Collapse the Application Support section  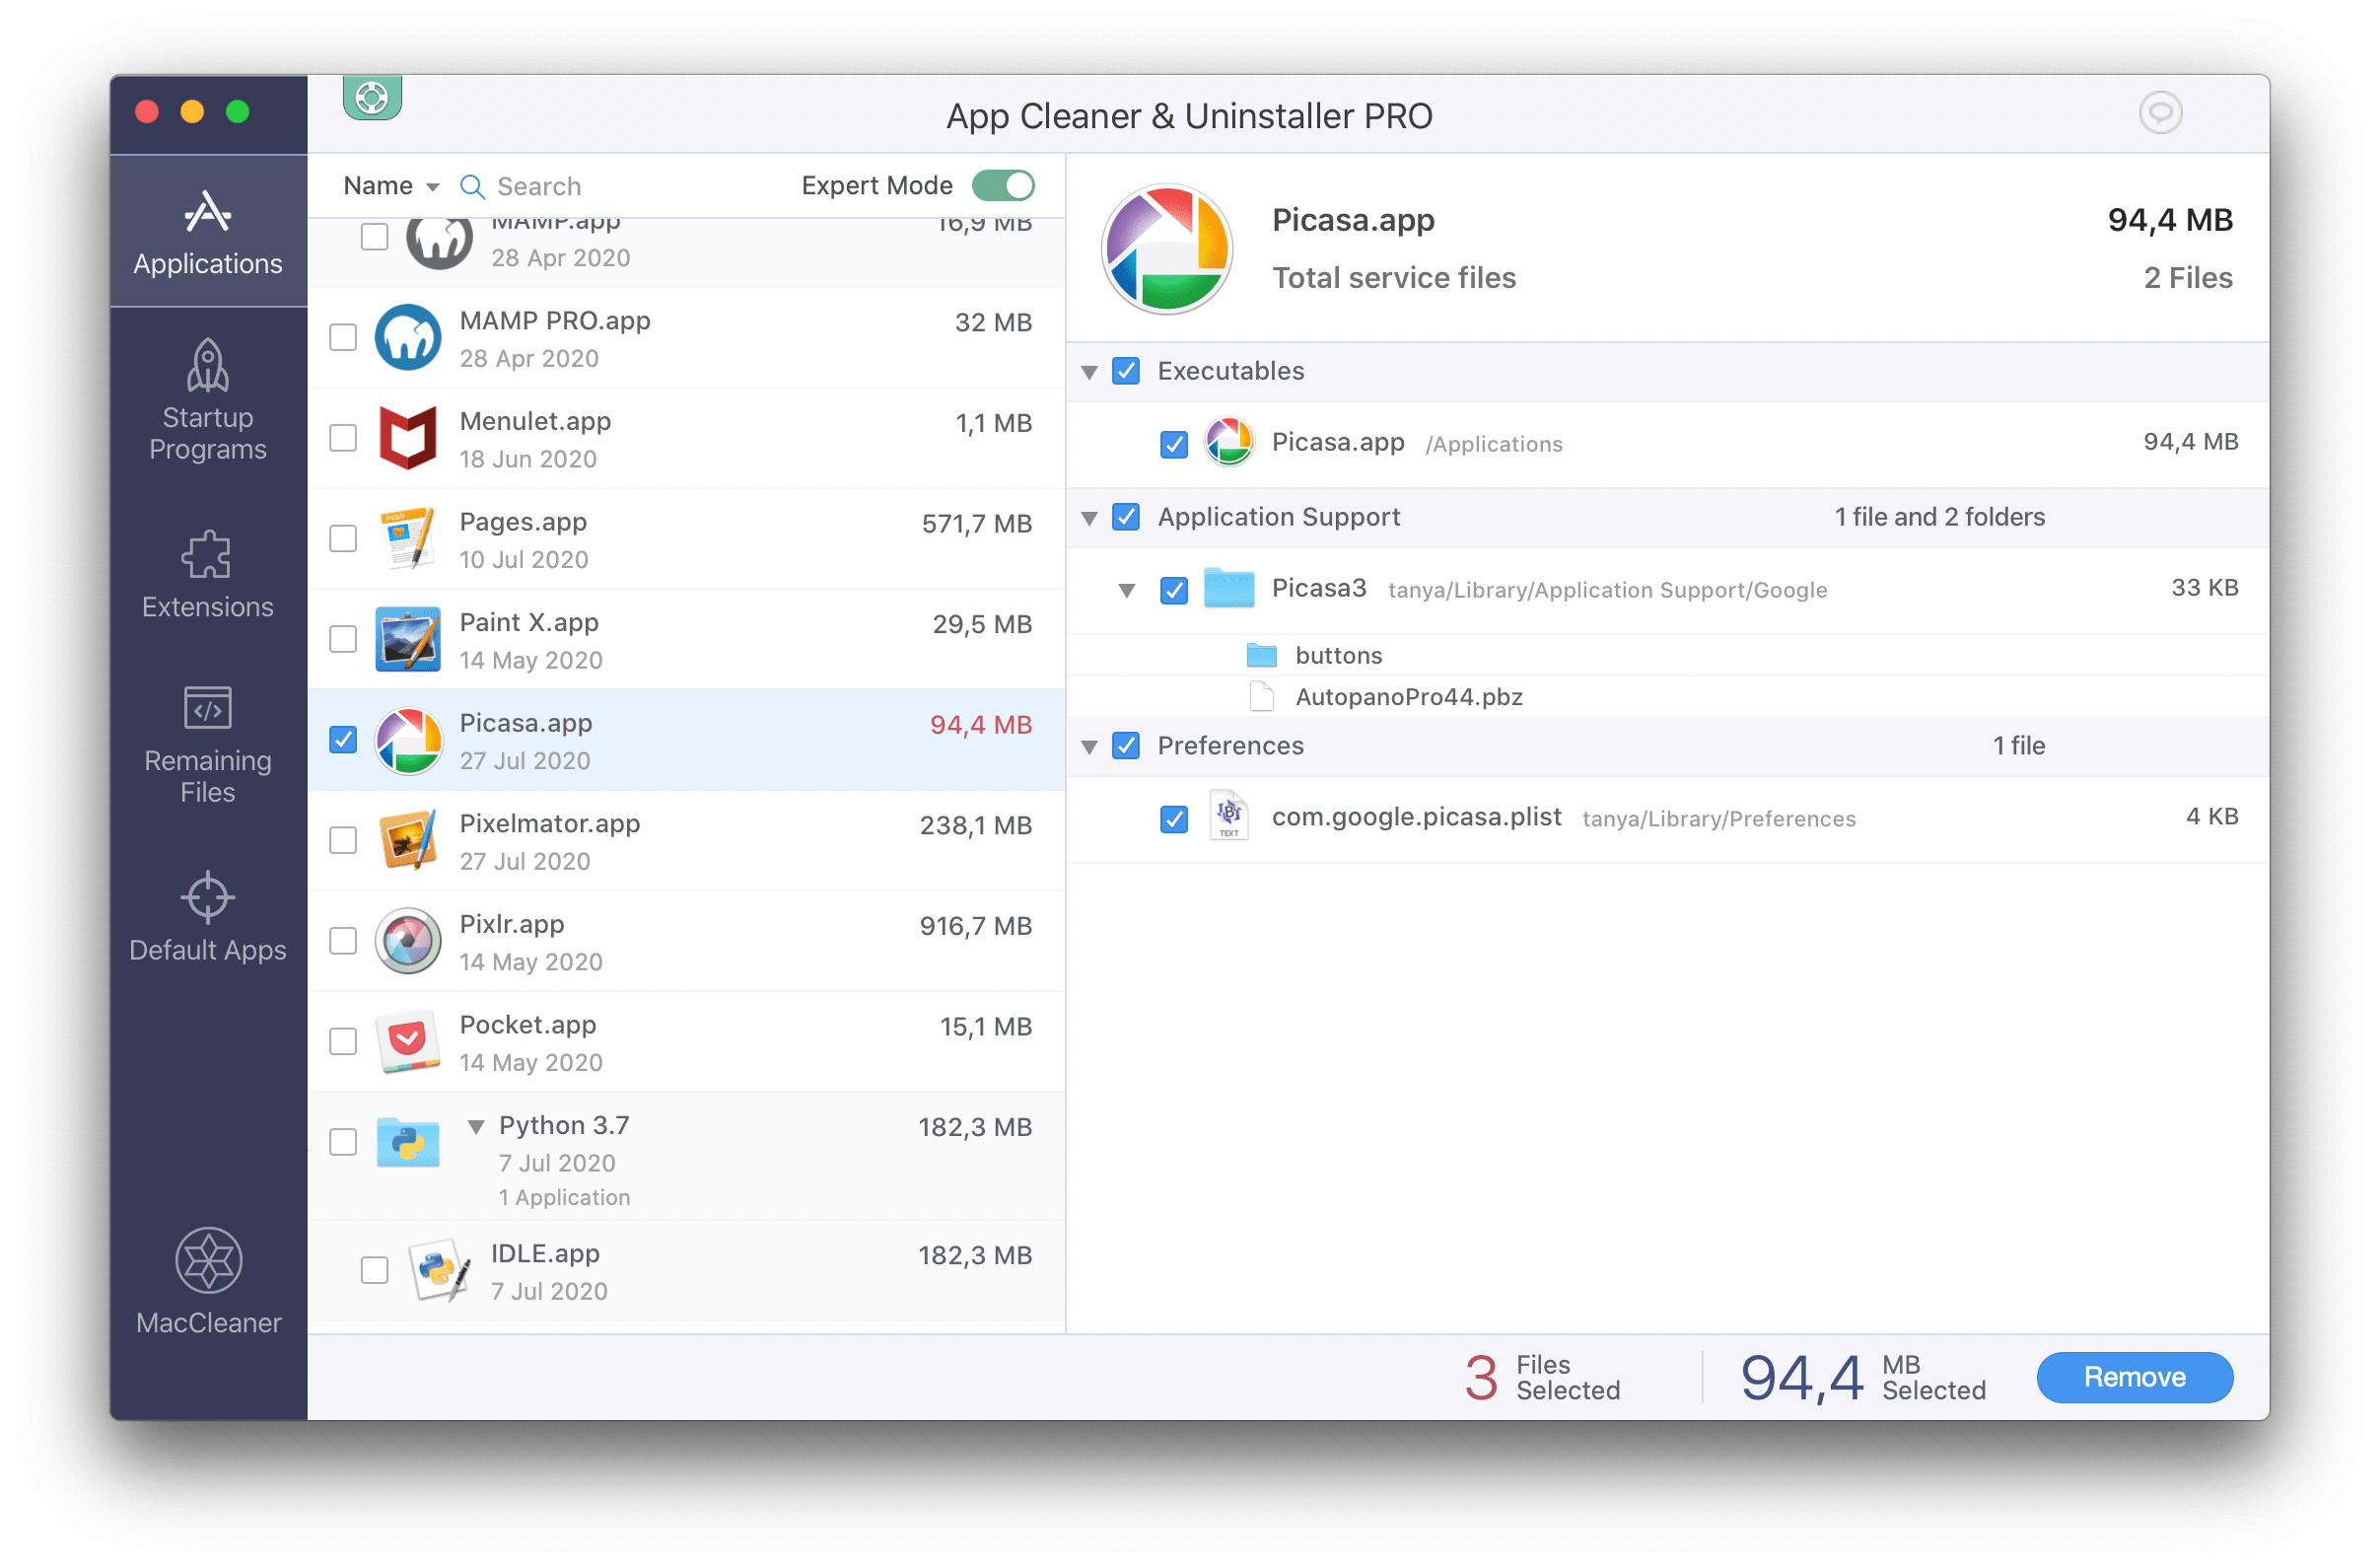(x=1088, y=516)
